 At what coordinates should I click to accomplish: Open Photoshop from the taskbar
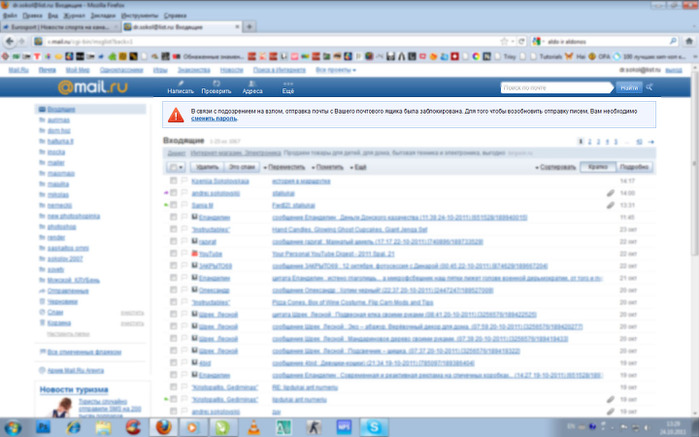pos(43,427)
